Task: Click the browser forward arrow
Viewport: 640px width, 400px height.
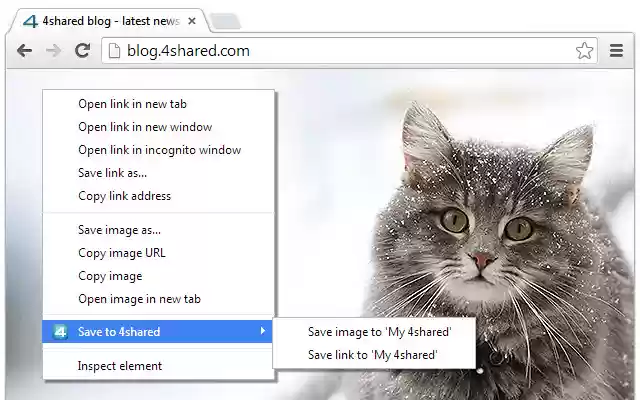Action: point(53,51)
